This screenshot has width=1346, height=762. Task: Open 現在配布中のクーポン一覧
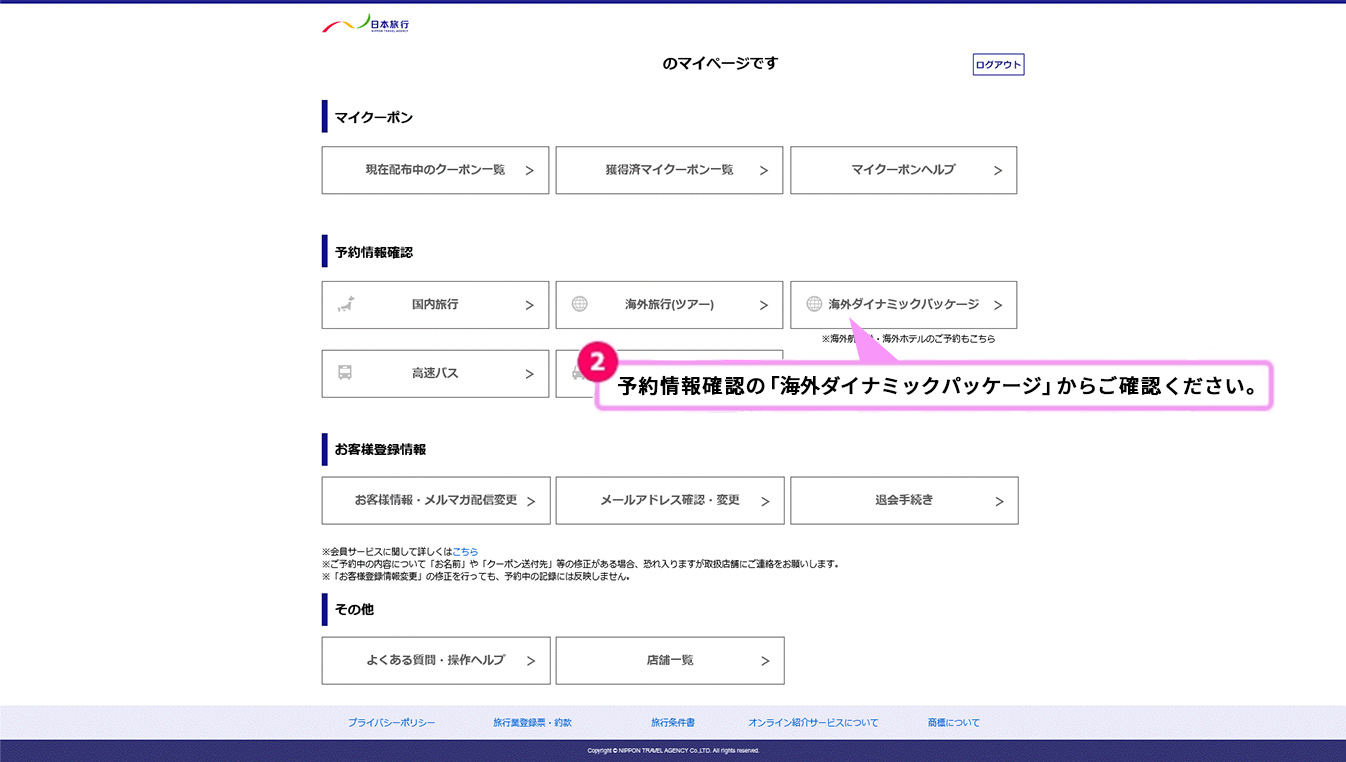tap(435, 170)
